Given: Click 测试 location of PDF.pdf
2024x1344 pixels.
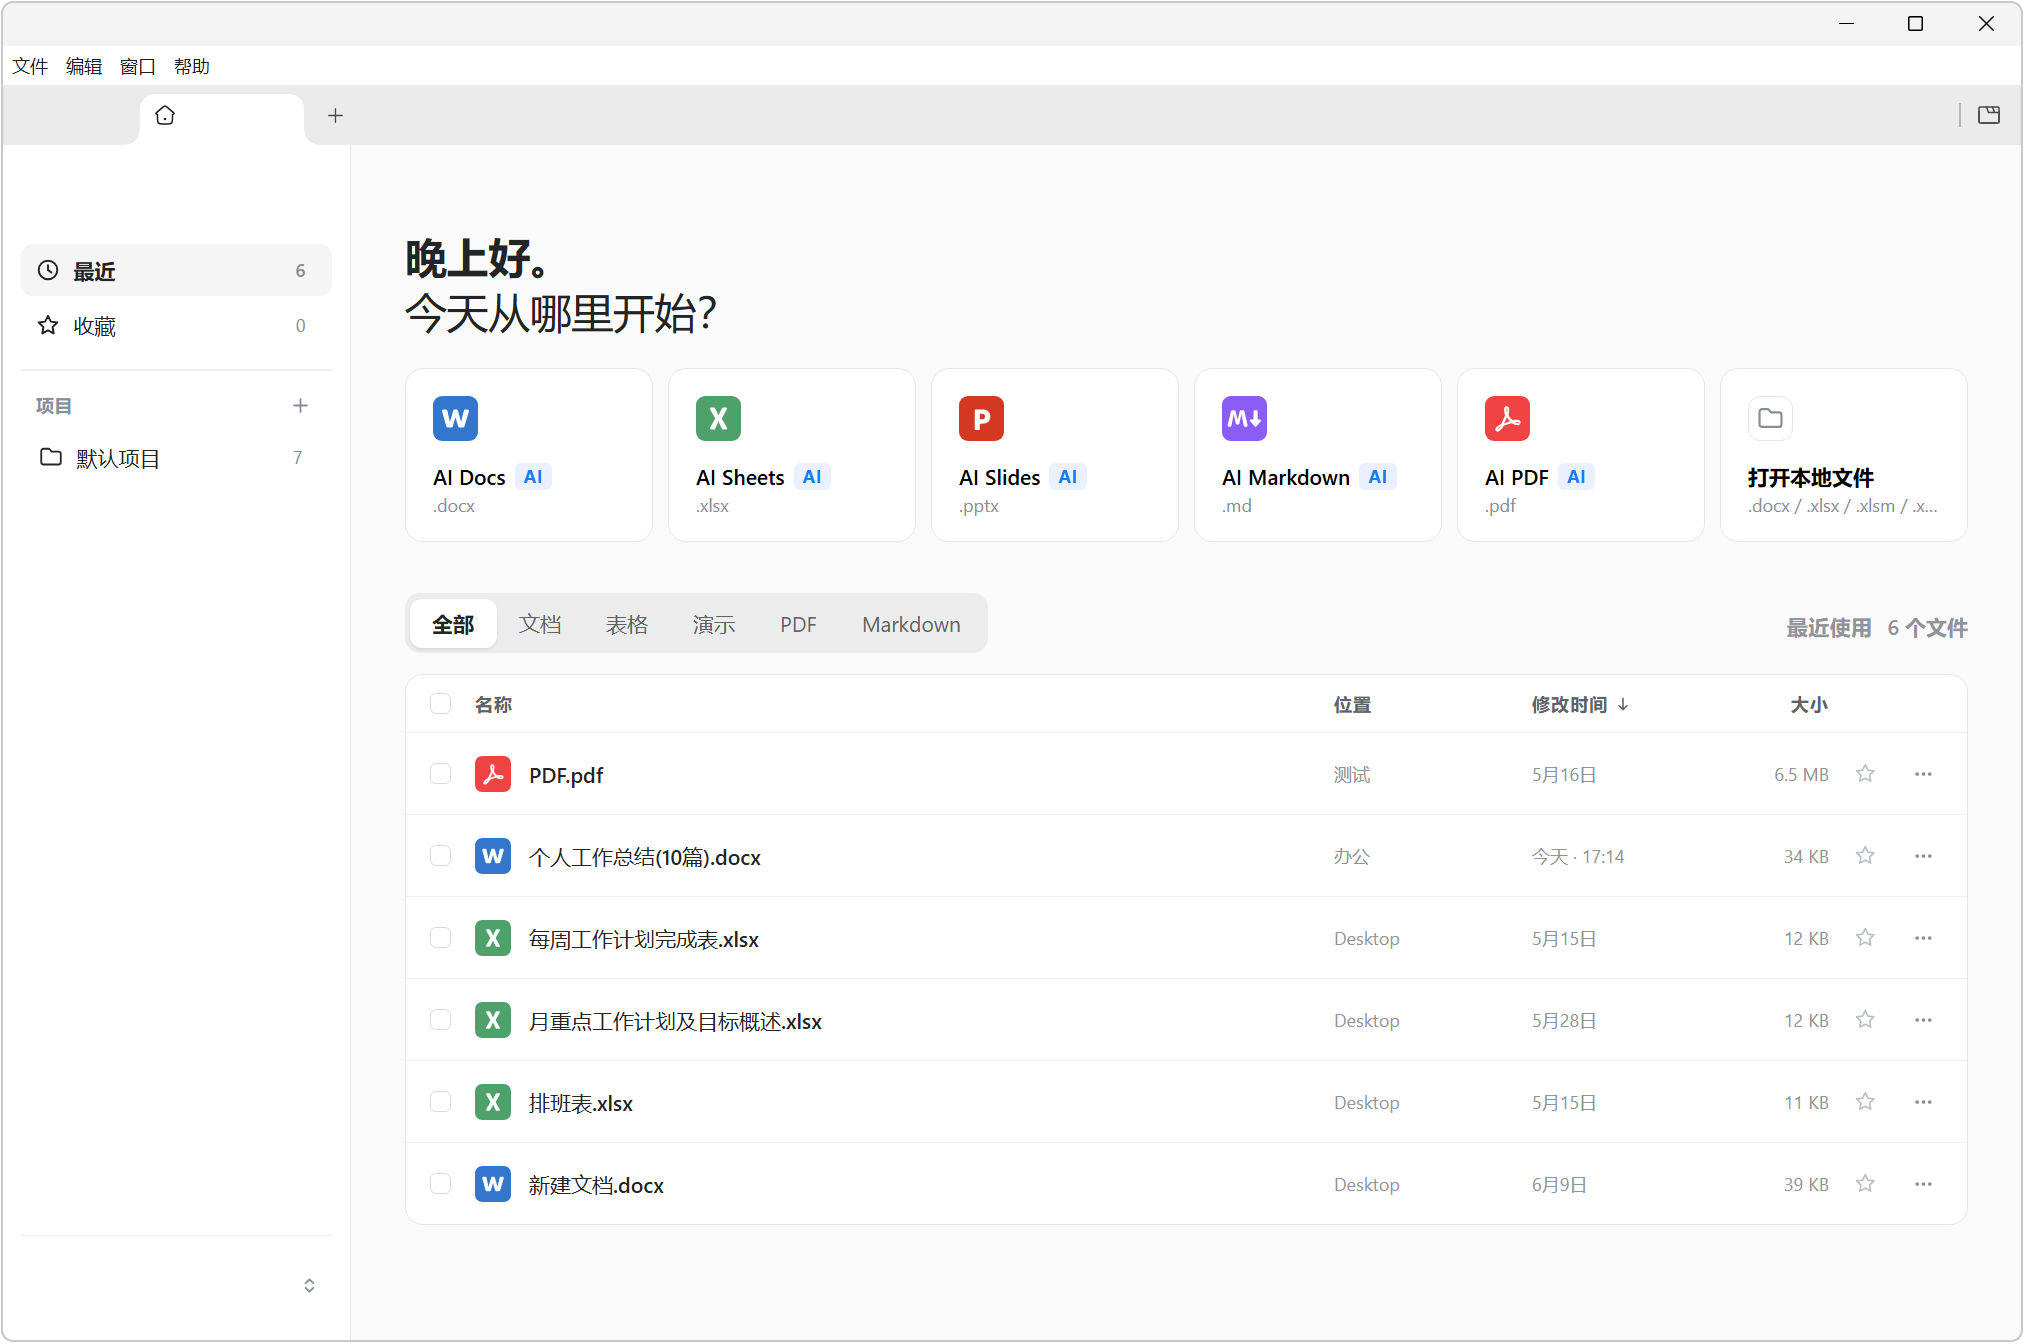Looking at the screenshot, I should click(x=1352, y=775).
